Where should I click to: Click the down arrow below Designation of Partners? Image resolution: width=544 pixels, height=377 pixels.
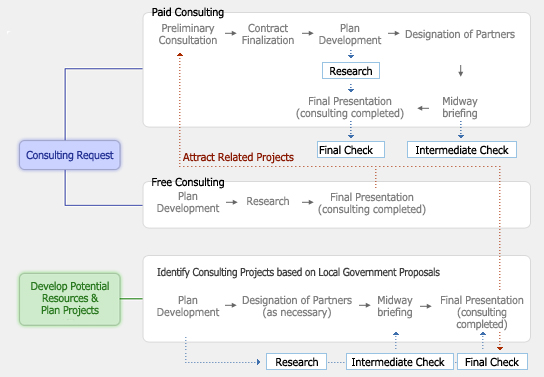coord(461,71)
